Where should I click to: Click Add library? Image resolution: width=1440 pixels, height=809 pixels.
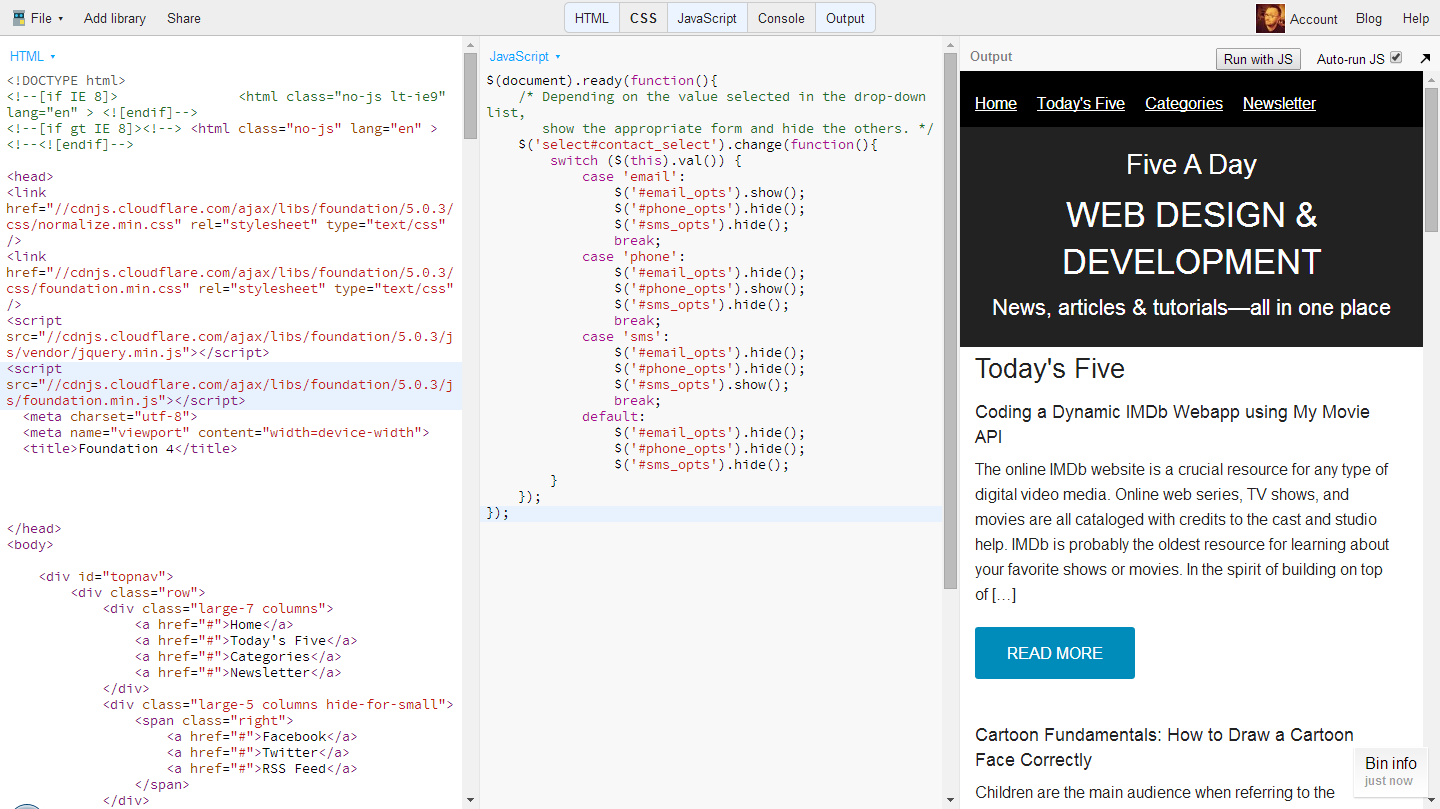point(115,18)
